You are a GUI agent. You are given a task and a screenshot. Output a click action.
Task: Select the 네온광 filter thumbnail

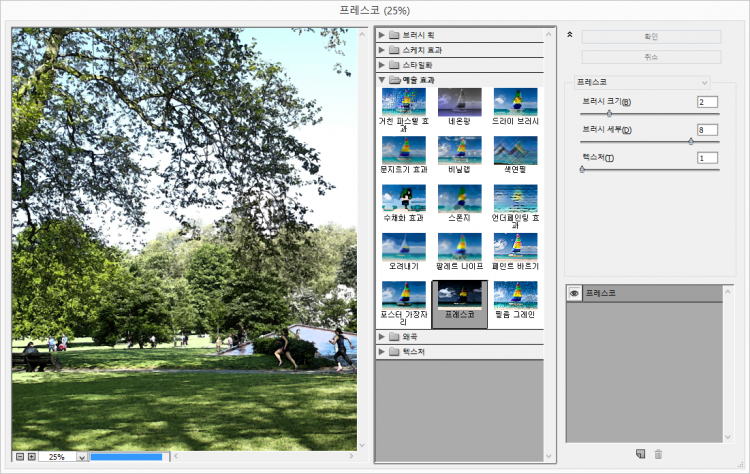(459, 102)
